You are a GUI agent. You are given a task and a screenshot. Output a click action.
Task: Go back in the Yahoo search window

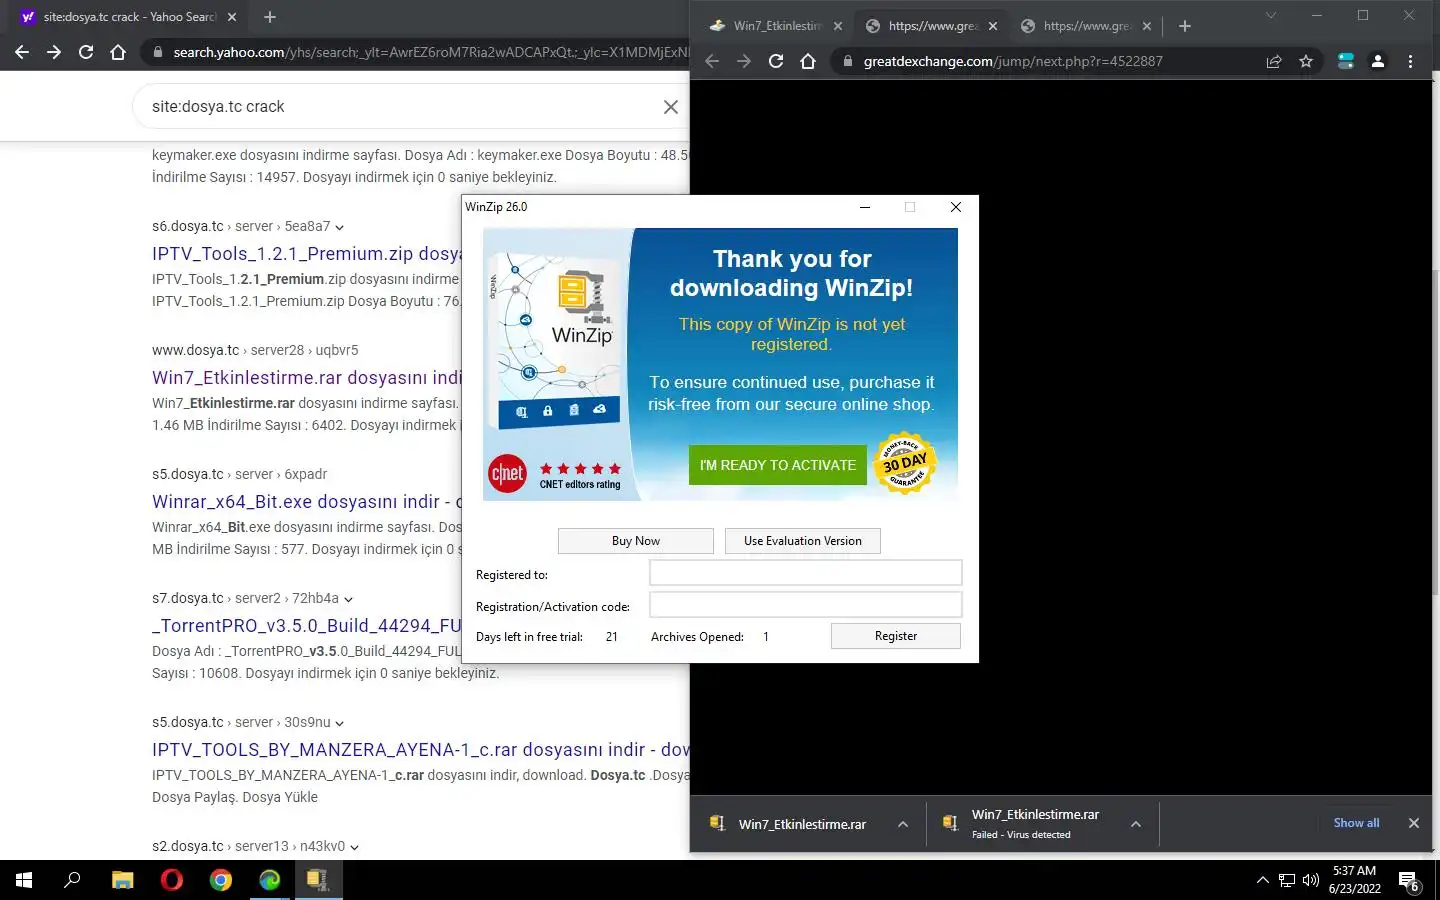click(22, 52)
